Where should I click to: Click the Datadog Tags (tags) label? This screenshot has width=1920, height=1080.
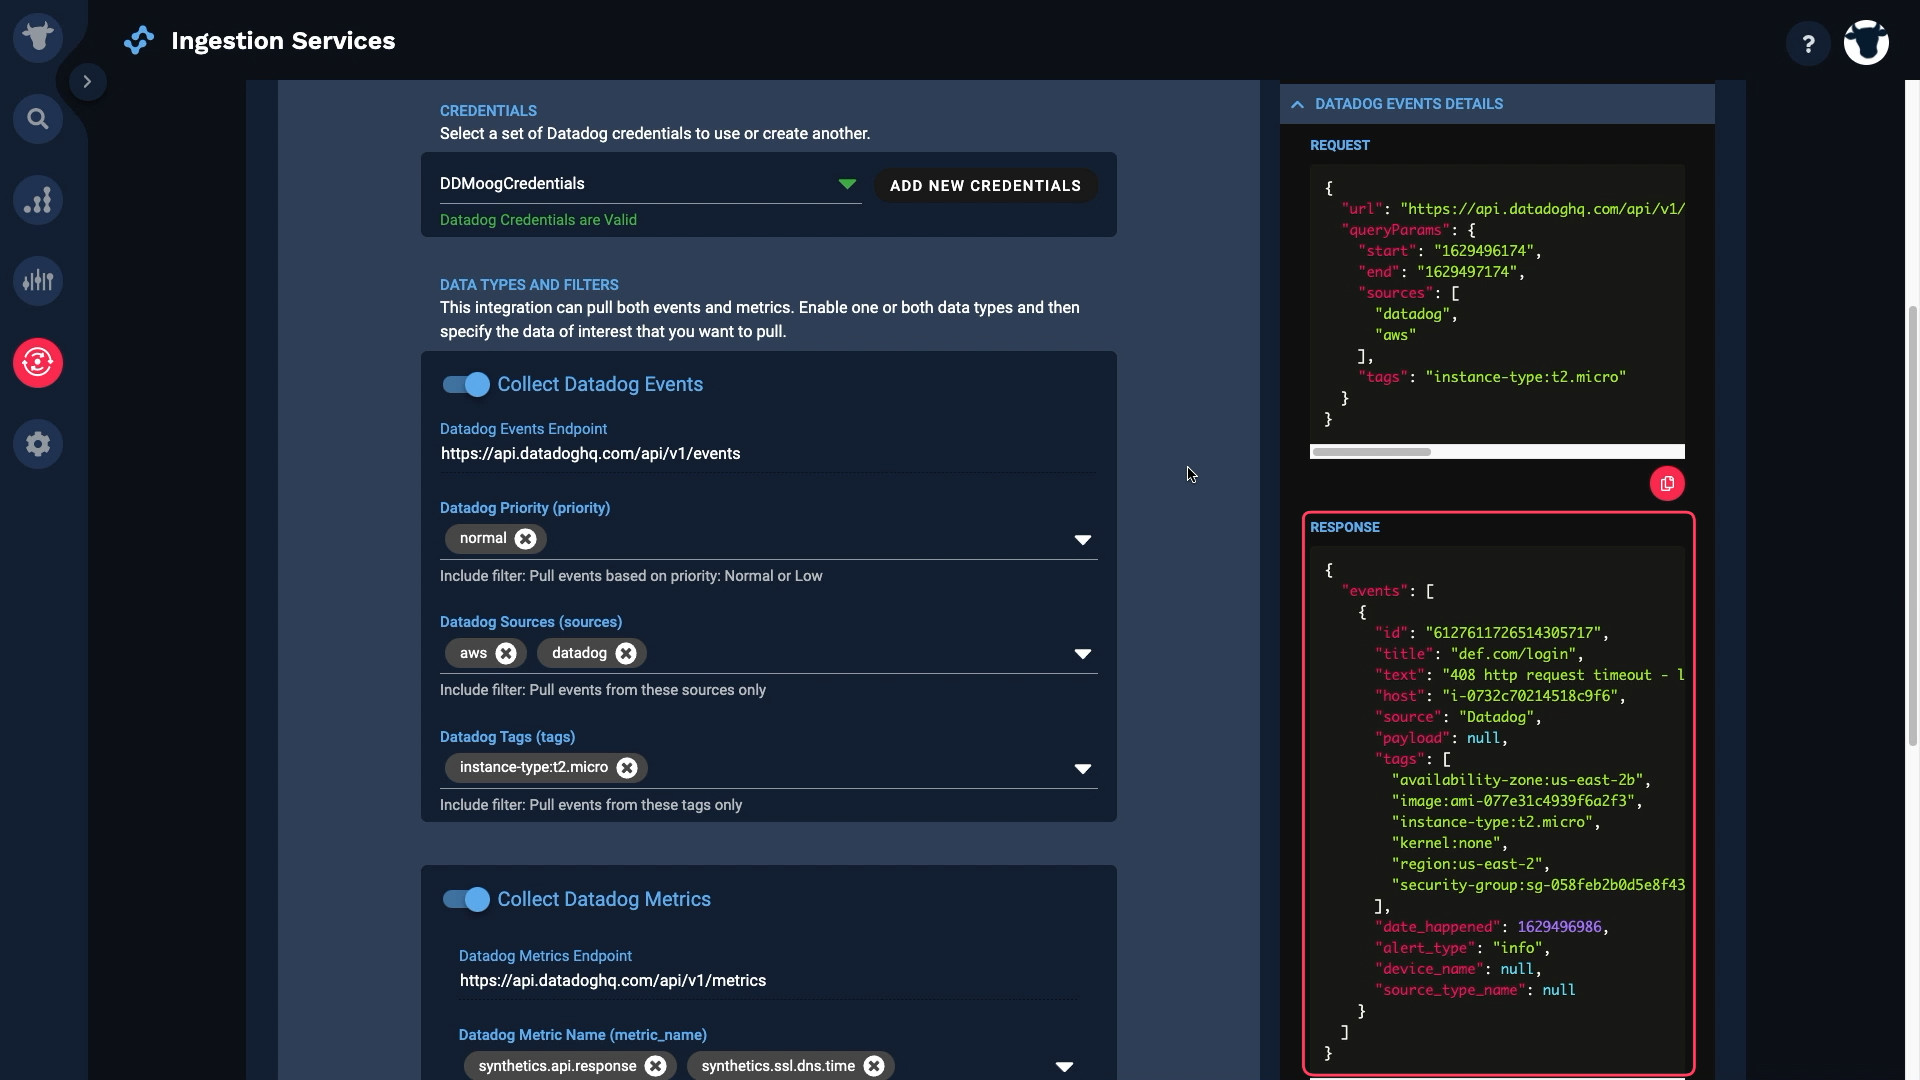(507, 737)
